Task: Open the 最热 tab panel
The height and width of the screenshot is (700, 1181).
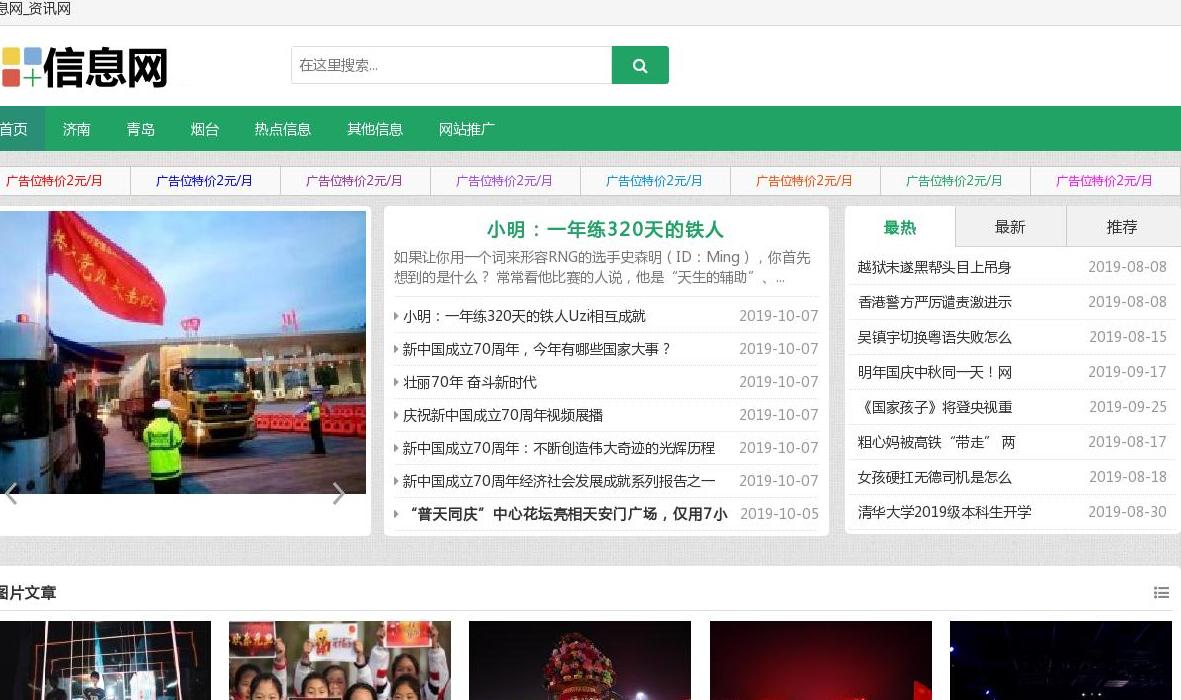Action: point(899,227)
